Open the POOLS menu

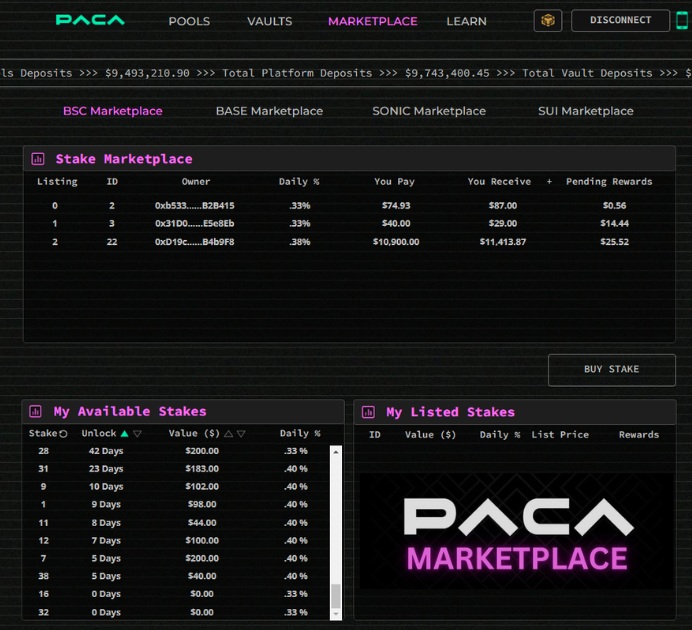(x=189, y=21)
